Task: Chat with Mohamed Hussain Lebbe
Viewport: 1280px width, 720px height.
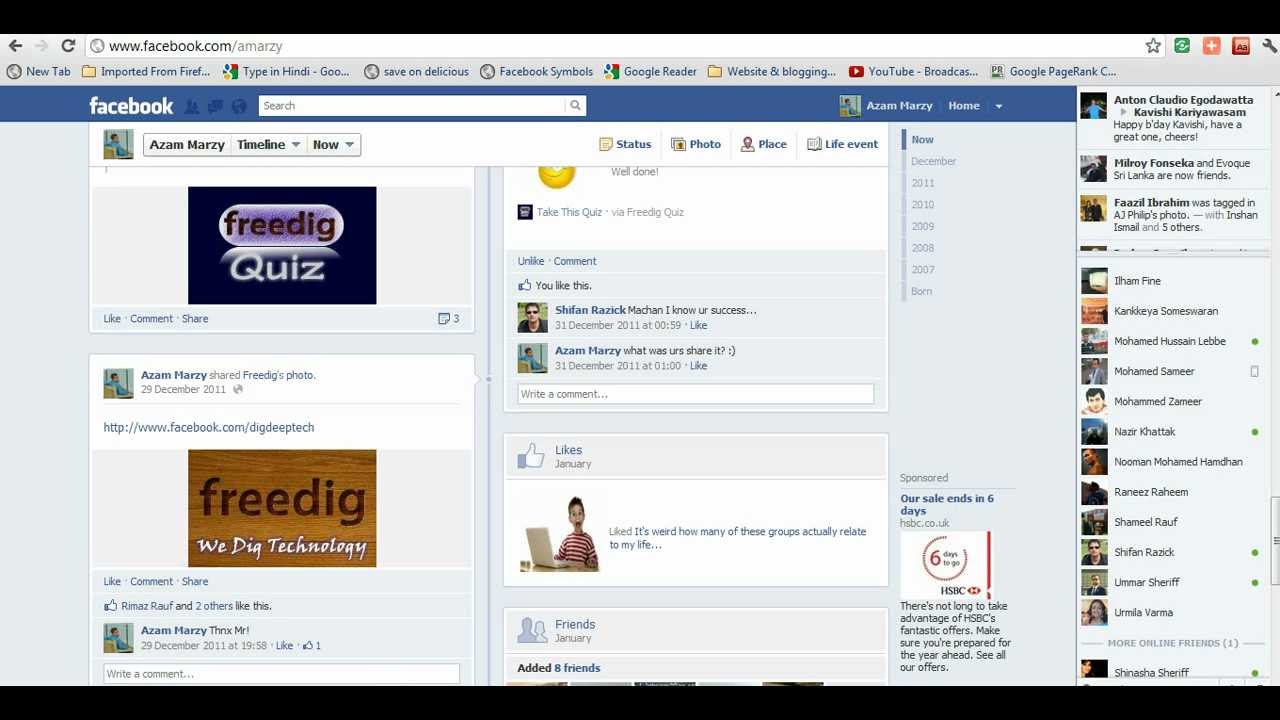Action: pos(1172,341)
